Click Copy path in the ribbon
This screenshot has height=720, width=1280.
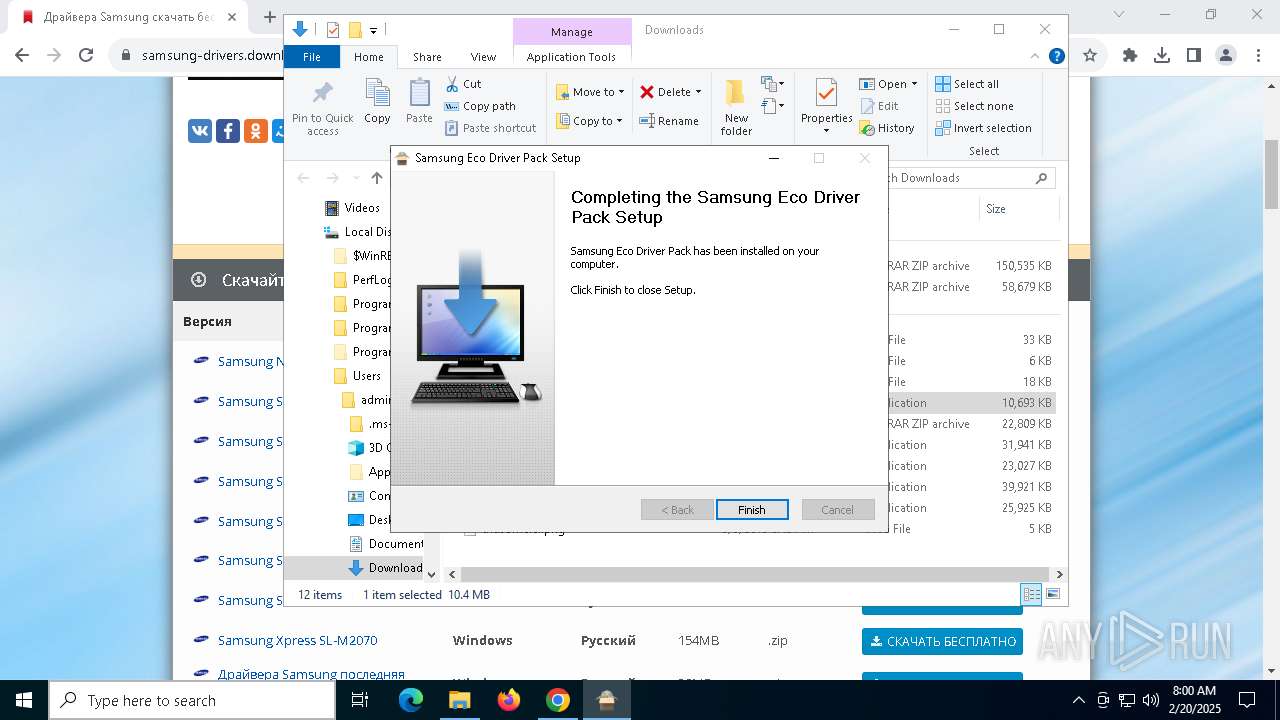480,106
